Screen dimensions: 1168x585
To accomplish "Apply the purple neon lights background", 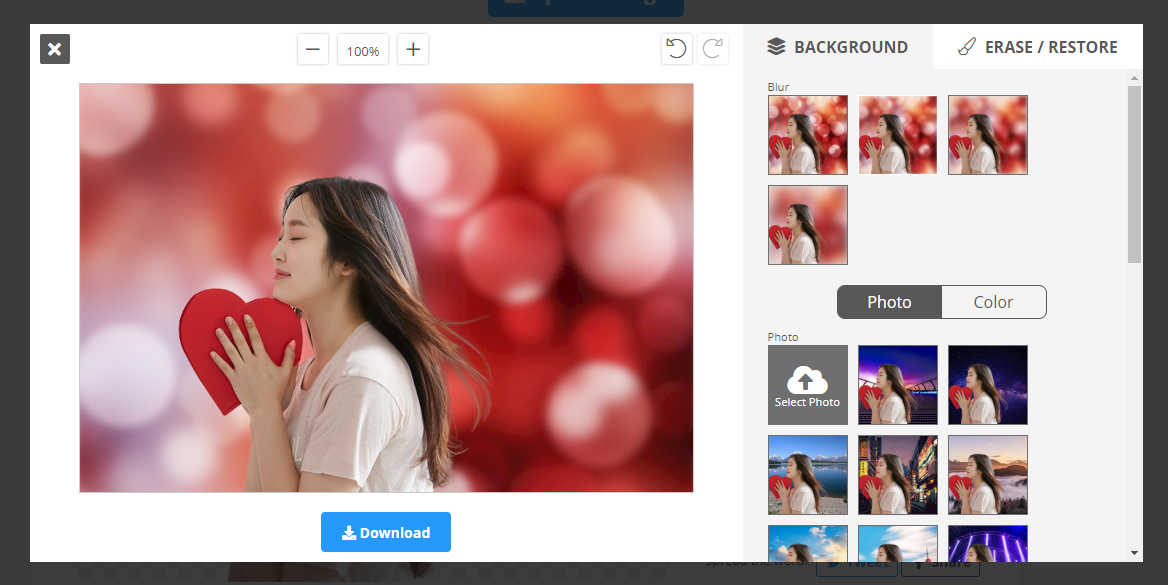I will (988, 544).
